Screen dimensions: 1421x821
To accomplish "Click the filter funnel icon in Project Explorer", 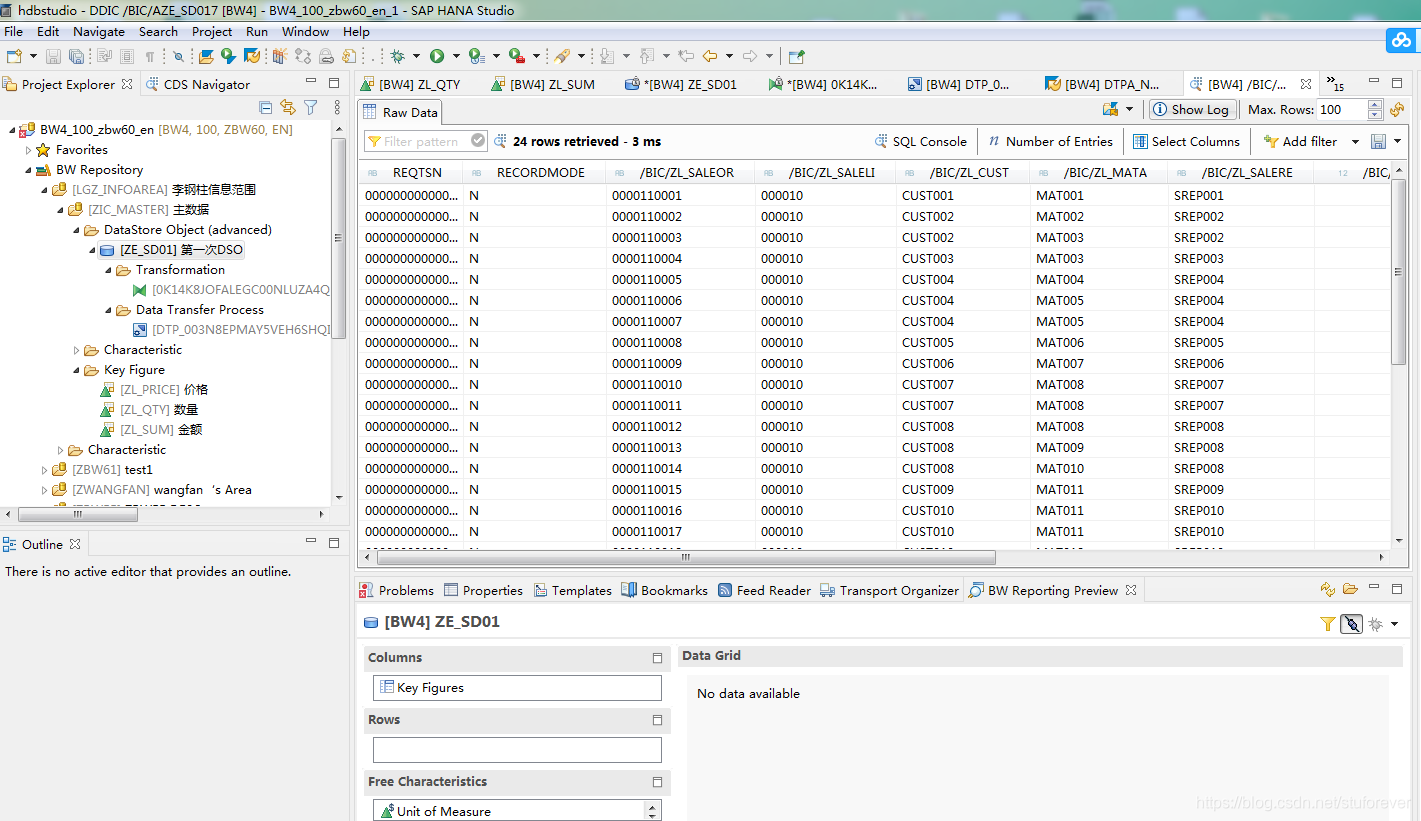I will coord(311,107).
